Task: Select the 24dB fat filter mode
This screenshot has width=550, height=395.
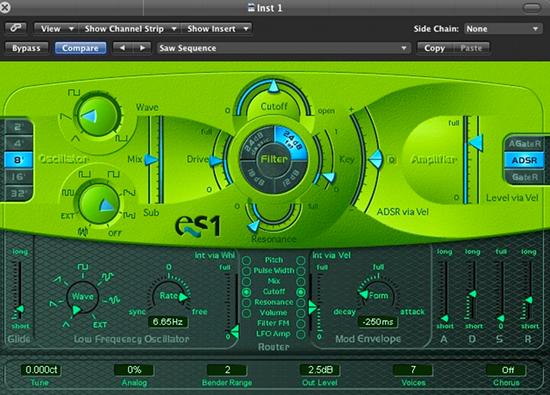Action: [291, 141]
